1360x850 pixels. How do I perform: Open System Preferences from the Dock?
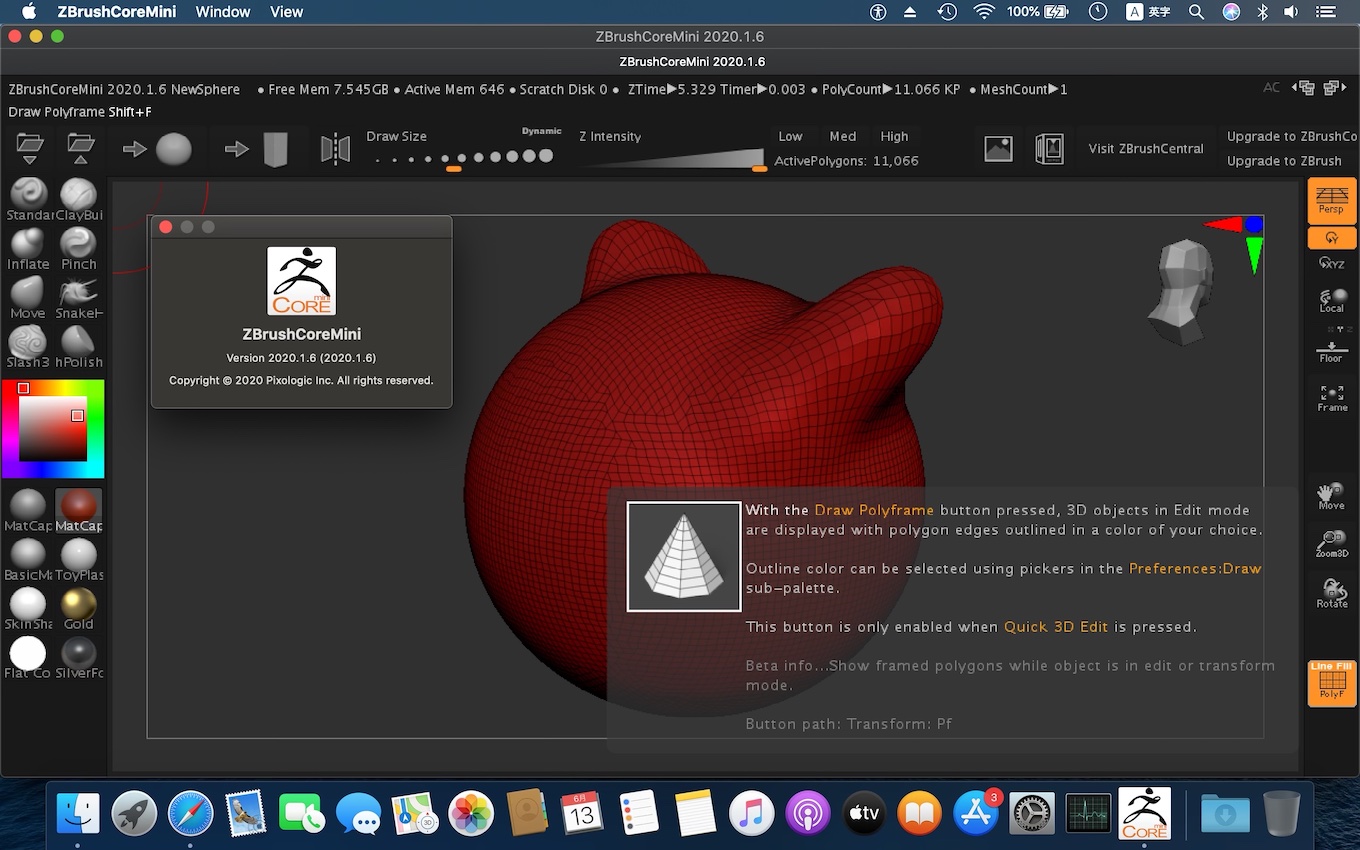tap(1032, 813)
